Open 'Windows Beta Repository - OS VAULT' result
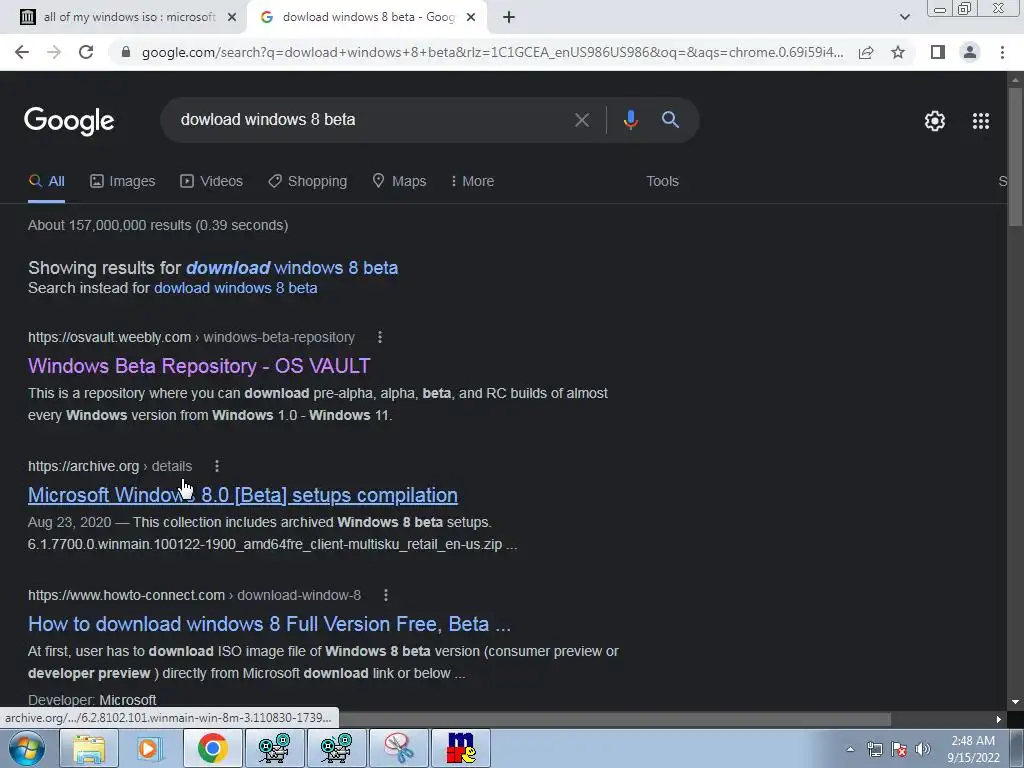Image resolution: width=1024 pixels, height=768 pixels. click(199, 366)
